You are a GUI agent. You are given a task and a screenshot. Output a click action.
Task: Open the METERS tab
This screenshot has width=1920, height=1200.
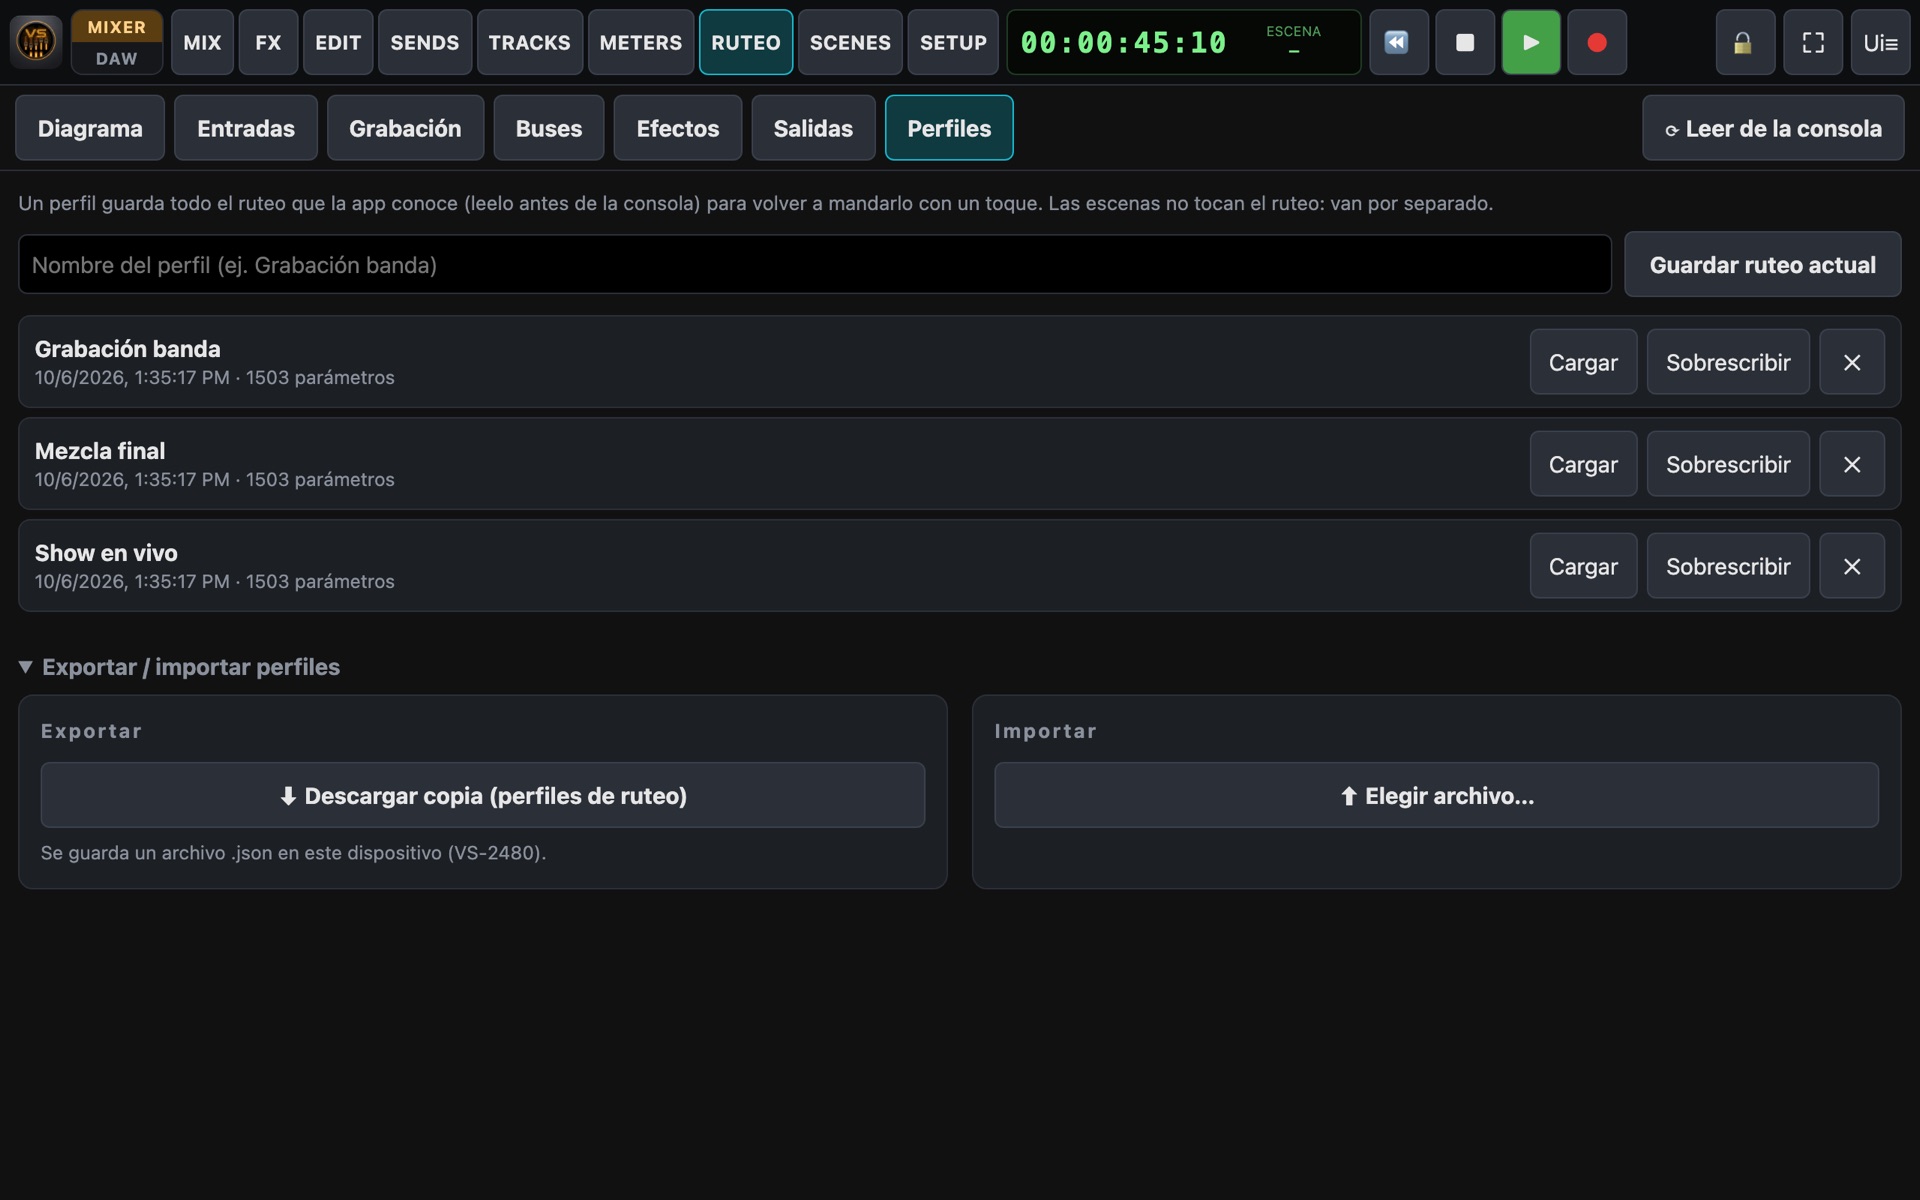[641, 42]
